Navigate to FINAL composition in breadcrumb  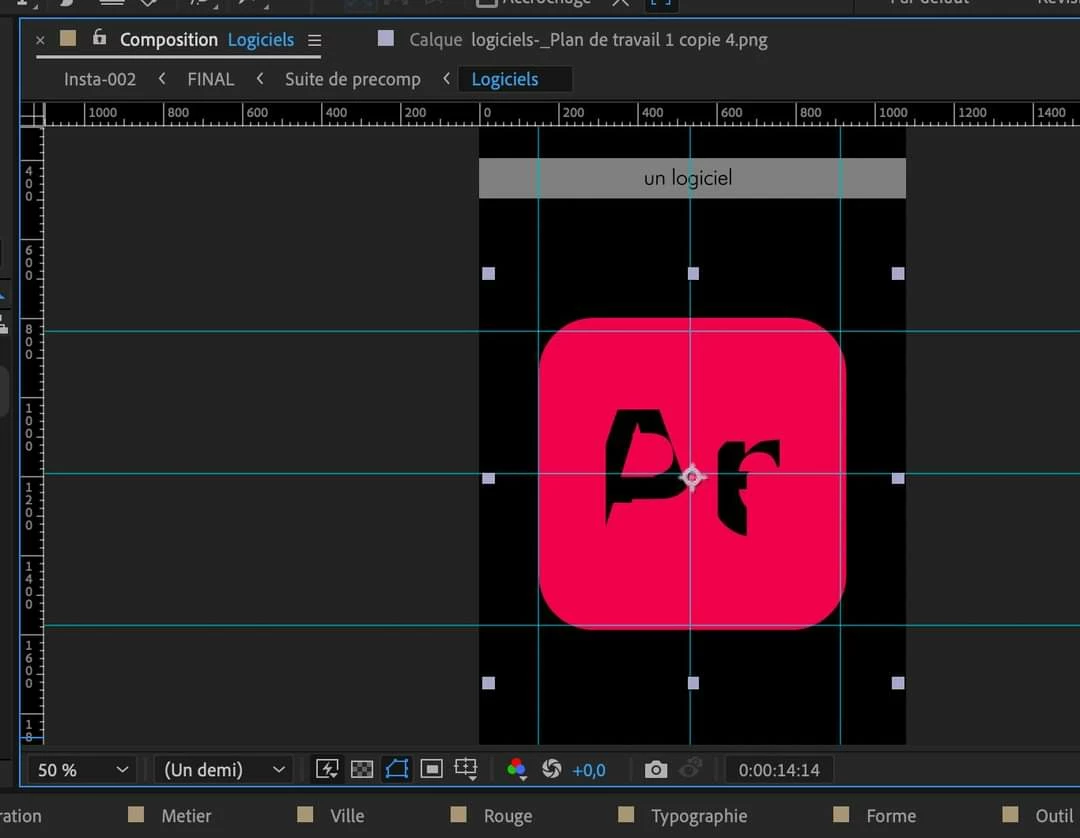(x=211, y=79)
